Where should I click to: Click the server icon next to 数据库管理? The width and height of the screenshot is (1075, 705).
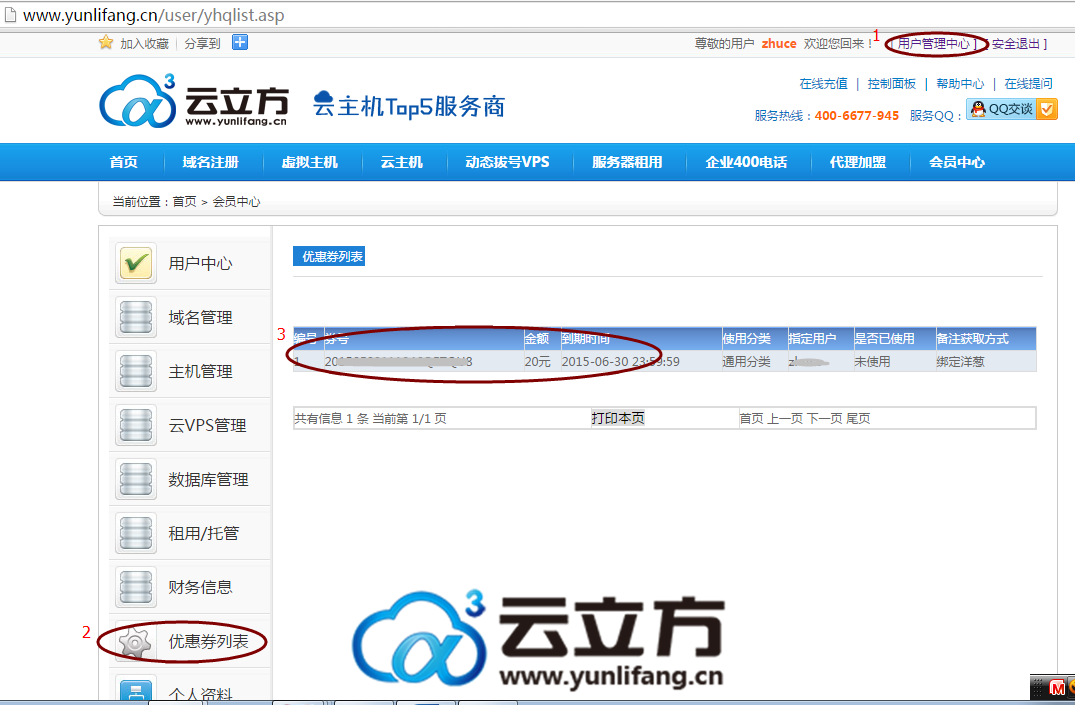pos(136,479)
